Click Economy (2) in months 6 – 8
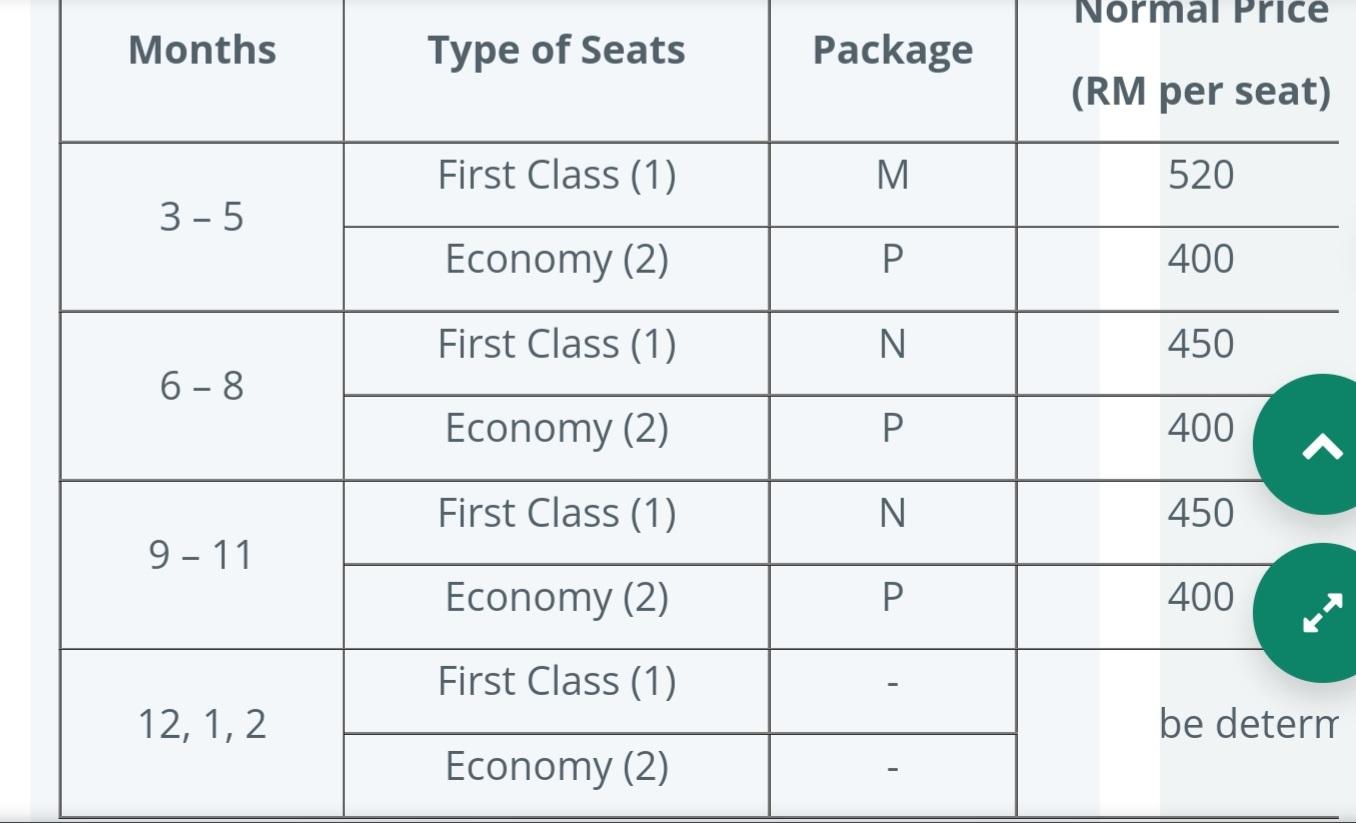Image resolution: width=1356 pixels, height=823 pixels. click(x=557, y=429)
